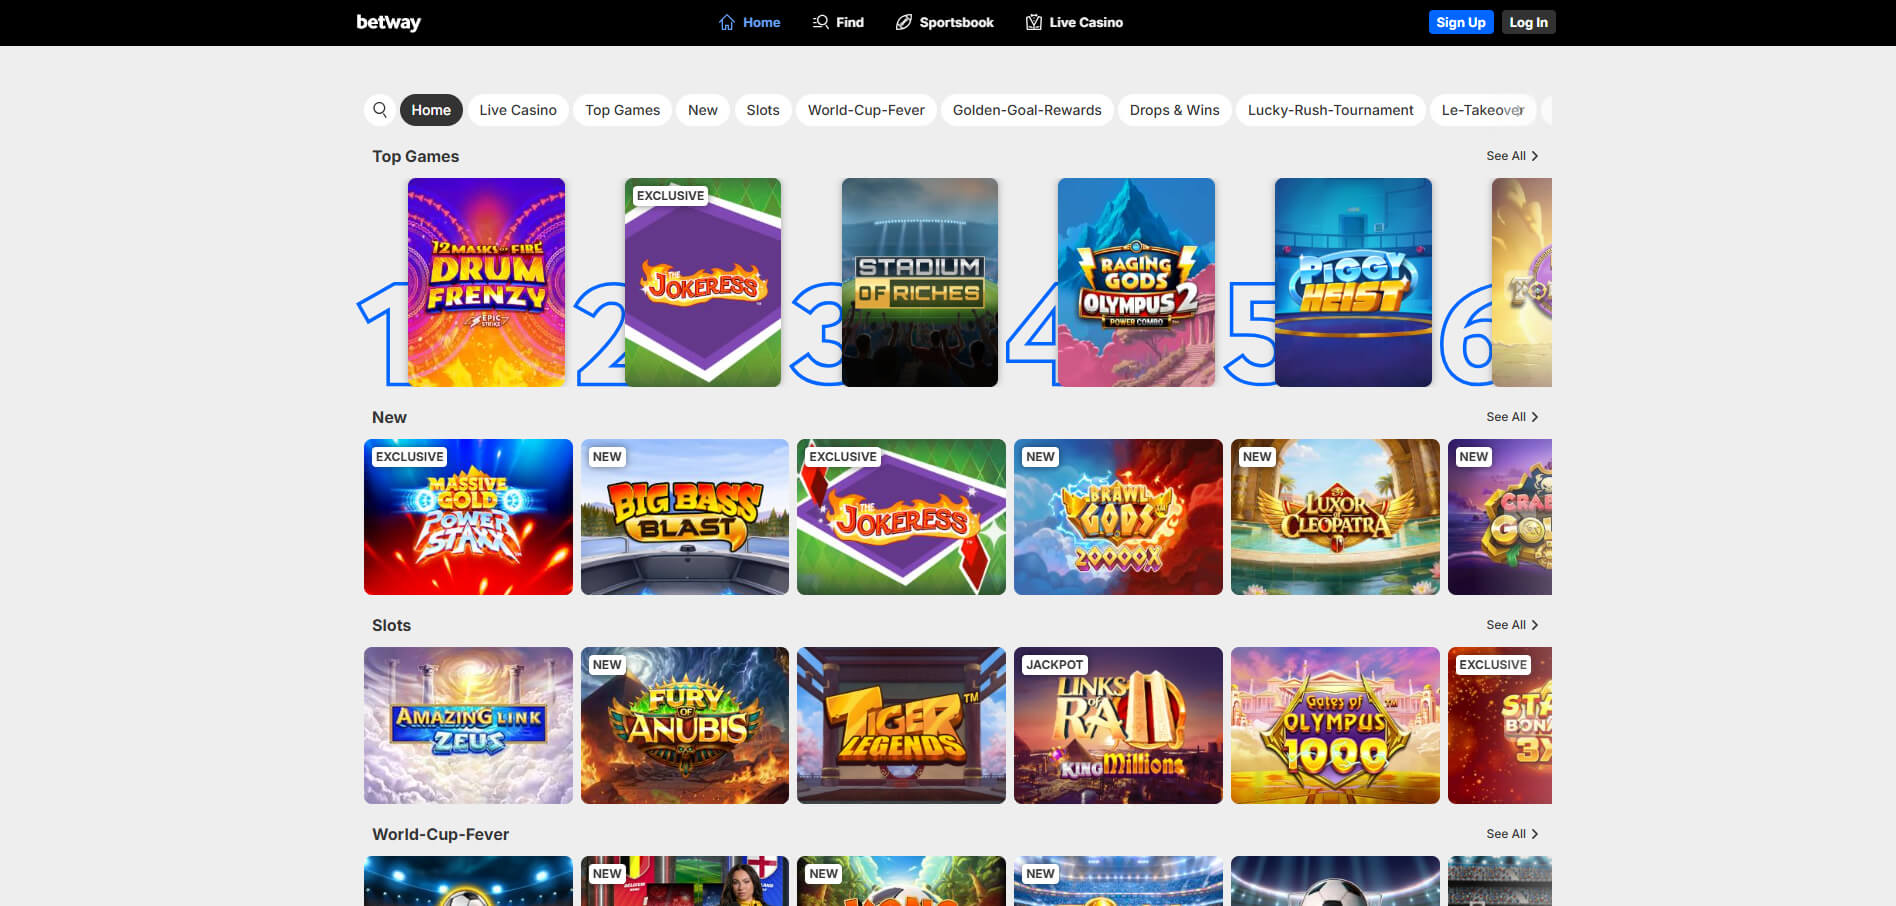The image size is (1896, 906).
Task: Open The Jokeress in Top Games
Action: point(703,282)
